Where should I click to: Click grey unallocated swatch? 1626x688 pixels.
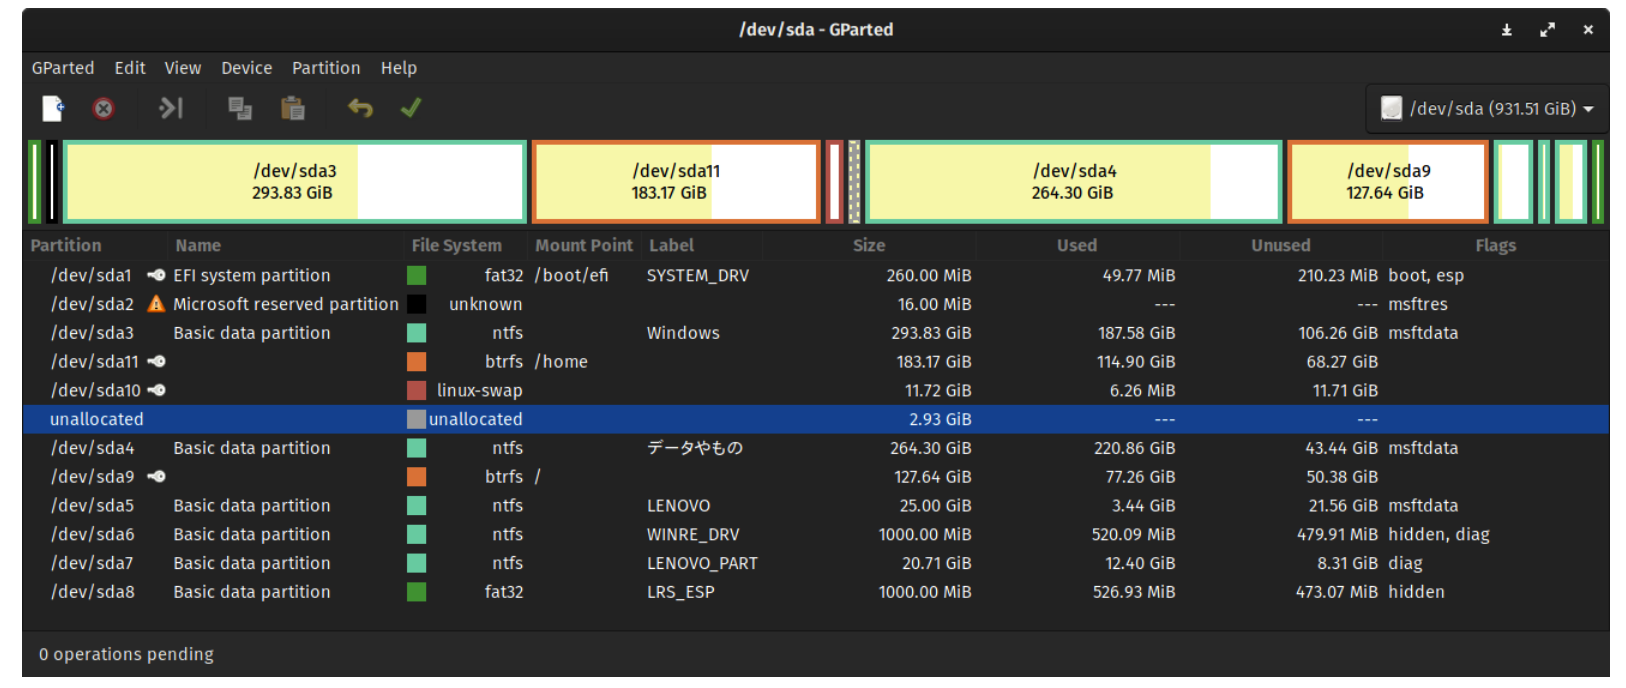pyautogui.click(x=417, y=420)
